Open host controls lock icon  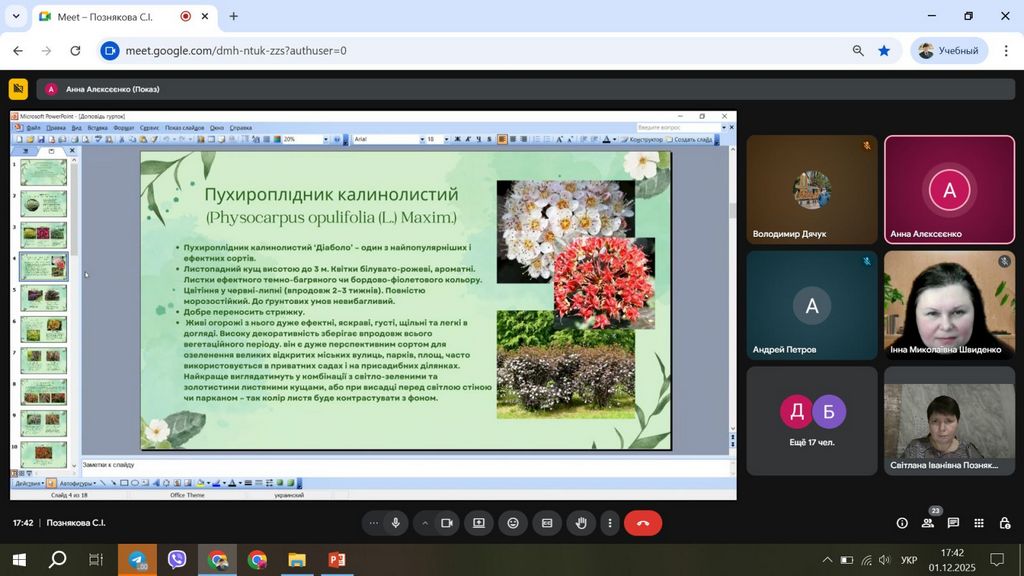click(1004, 523)
